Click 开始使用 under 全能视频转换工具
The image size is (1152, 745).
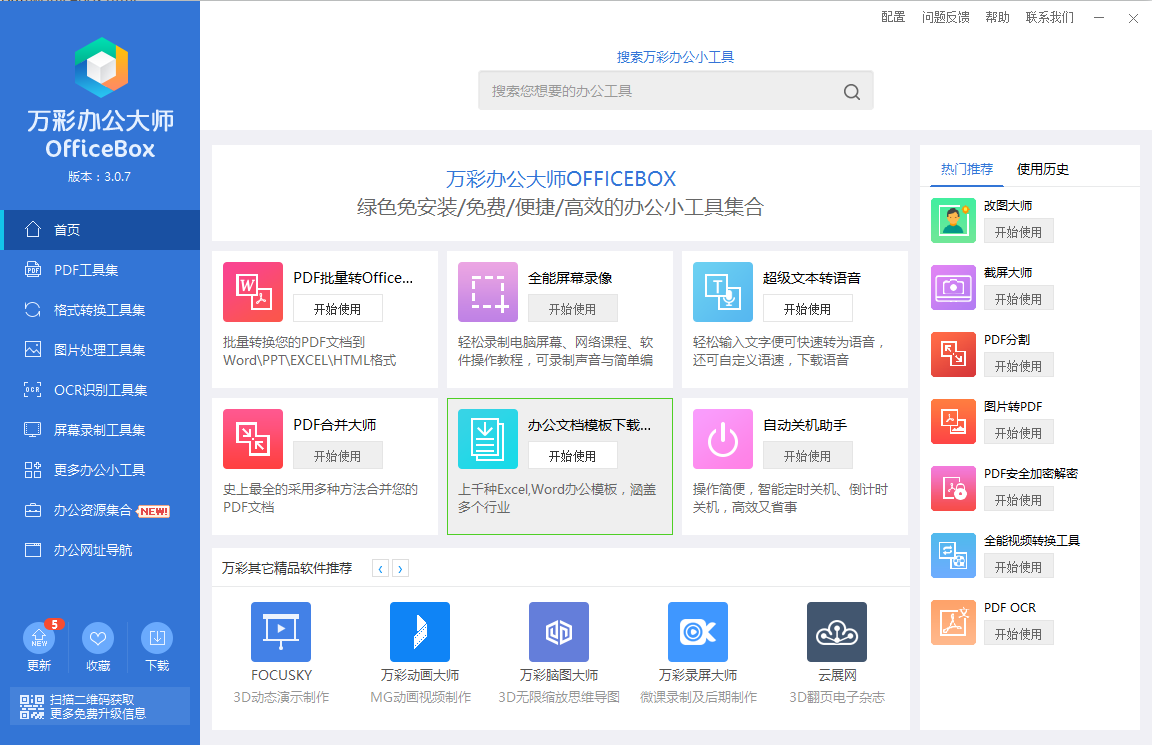(x=1018, y=566)
